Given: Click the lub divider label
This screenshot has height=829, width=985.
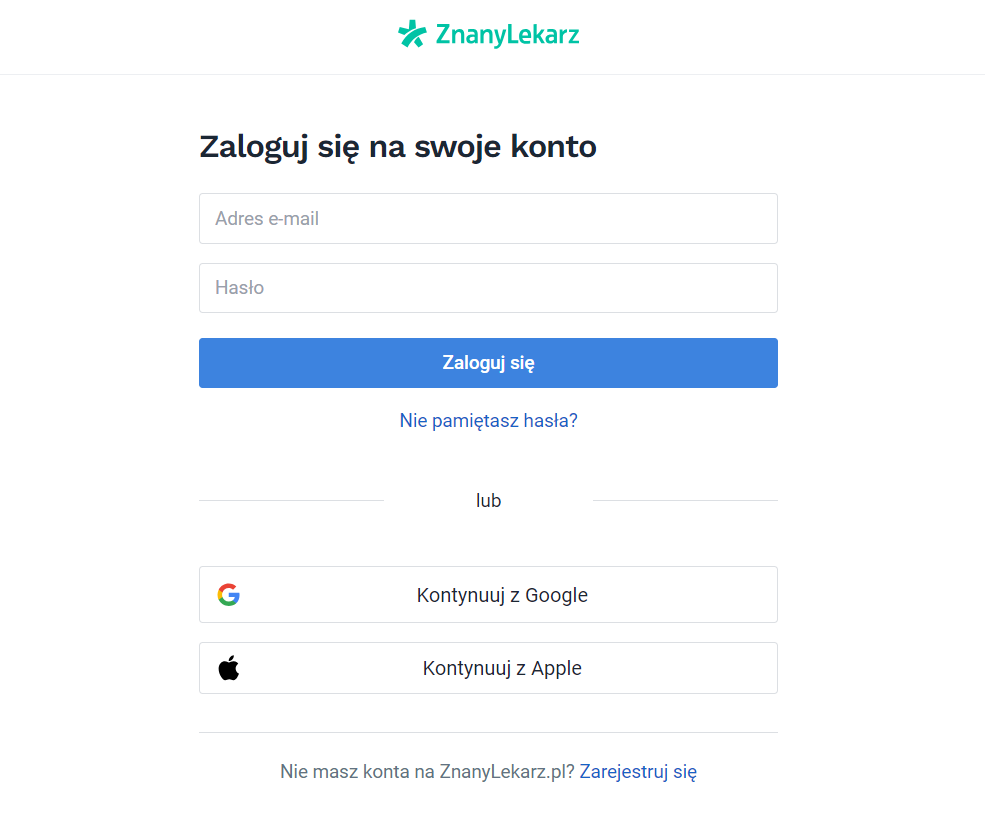Looking at the screenshot, I should coord(488,500).
